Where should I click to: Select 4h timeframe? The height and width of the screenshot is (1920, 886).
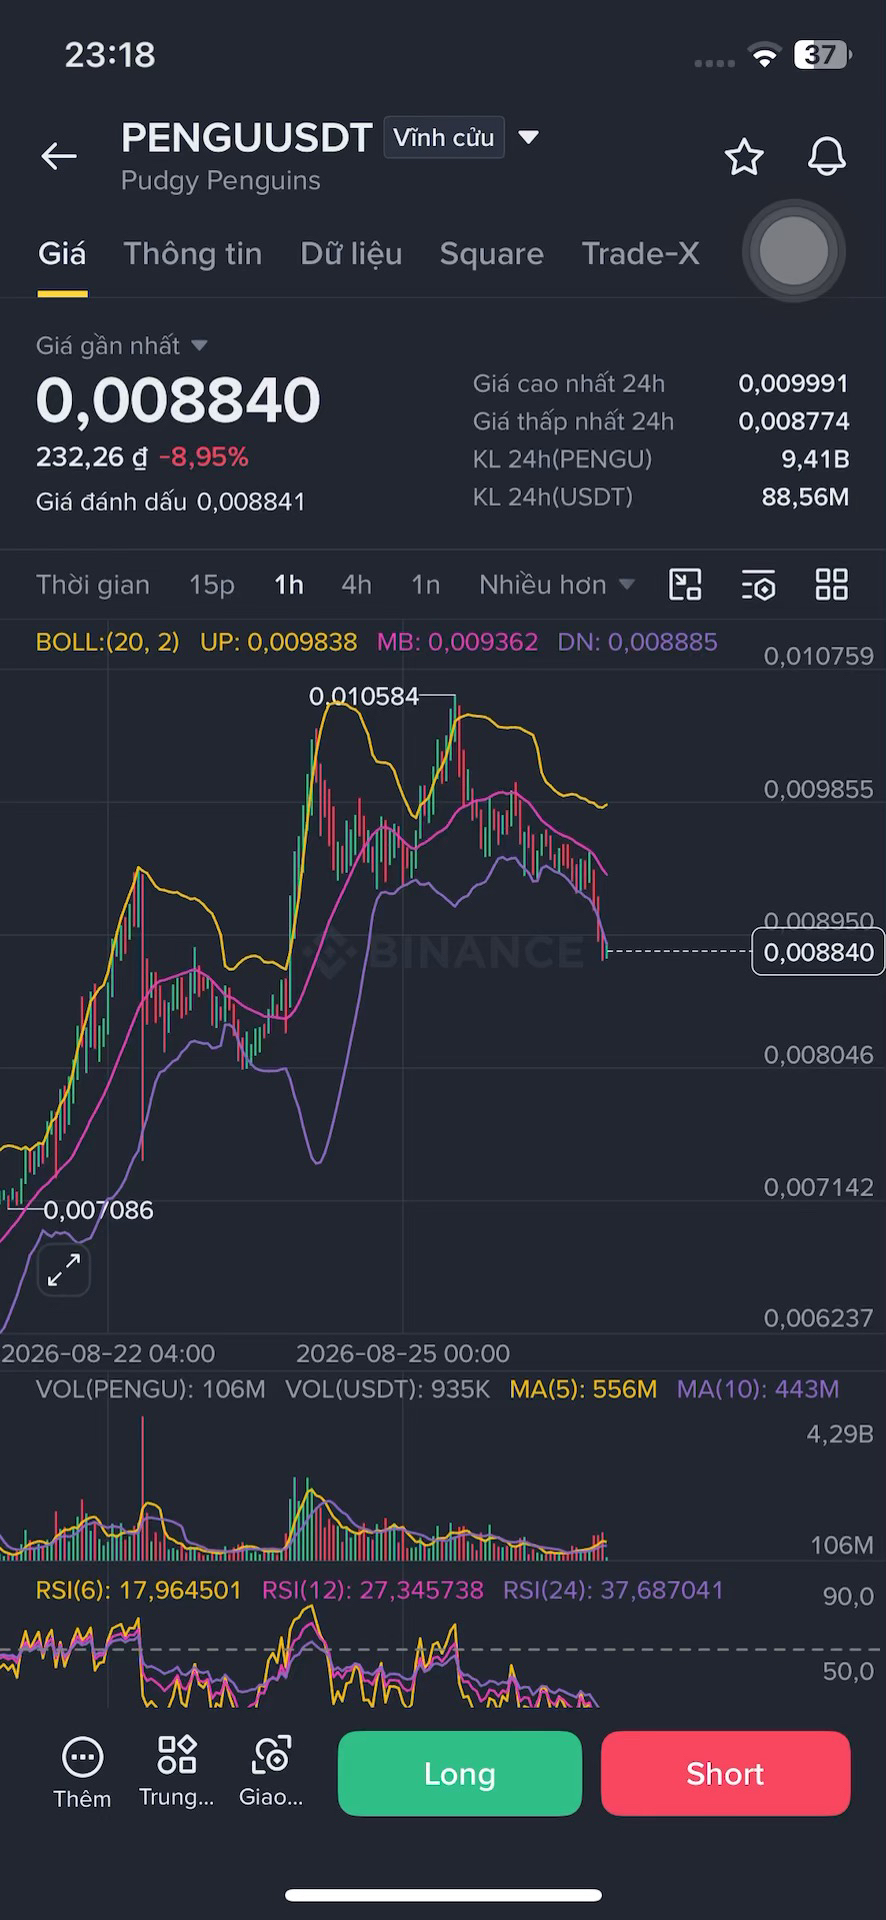pos(356,585)
